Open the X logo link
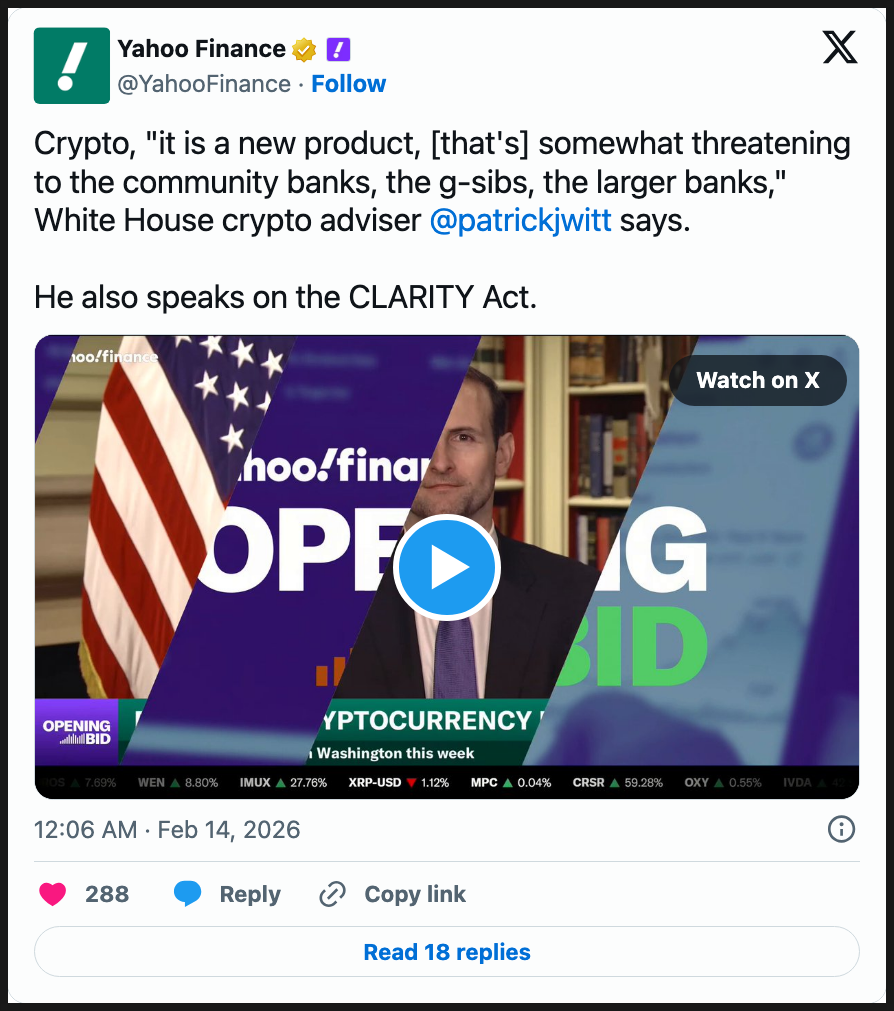This screenshot has height=1011, width=894. click(839, 48)
